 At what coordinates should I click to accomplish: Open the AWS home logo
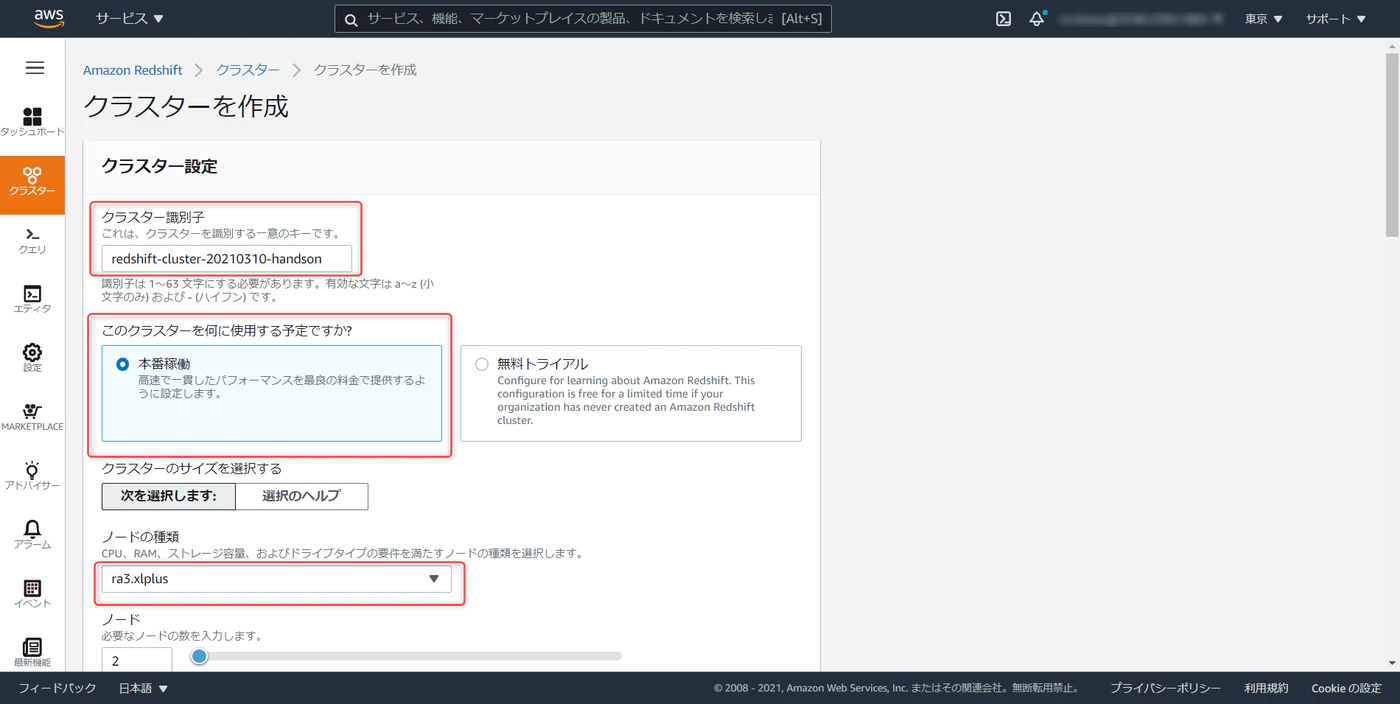point(49,18)
